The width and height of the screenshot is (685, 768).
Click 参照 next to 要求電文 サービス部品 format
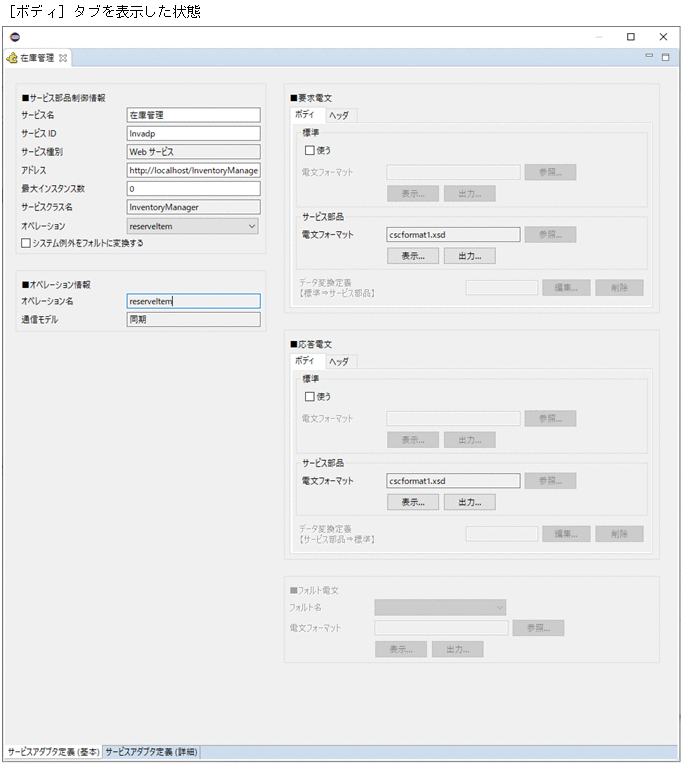coord(550,235)
